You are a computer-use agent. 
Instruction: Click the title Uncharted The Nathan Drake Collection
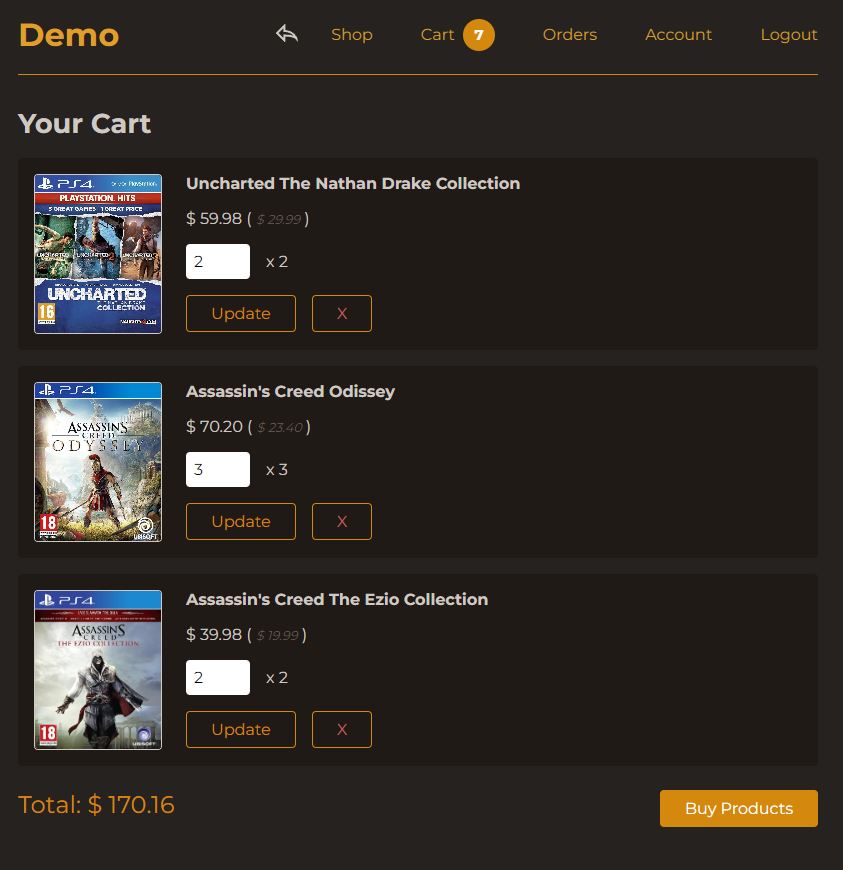point(353,184)
